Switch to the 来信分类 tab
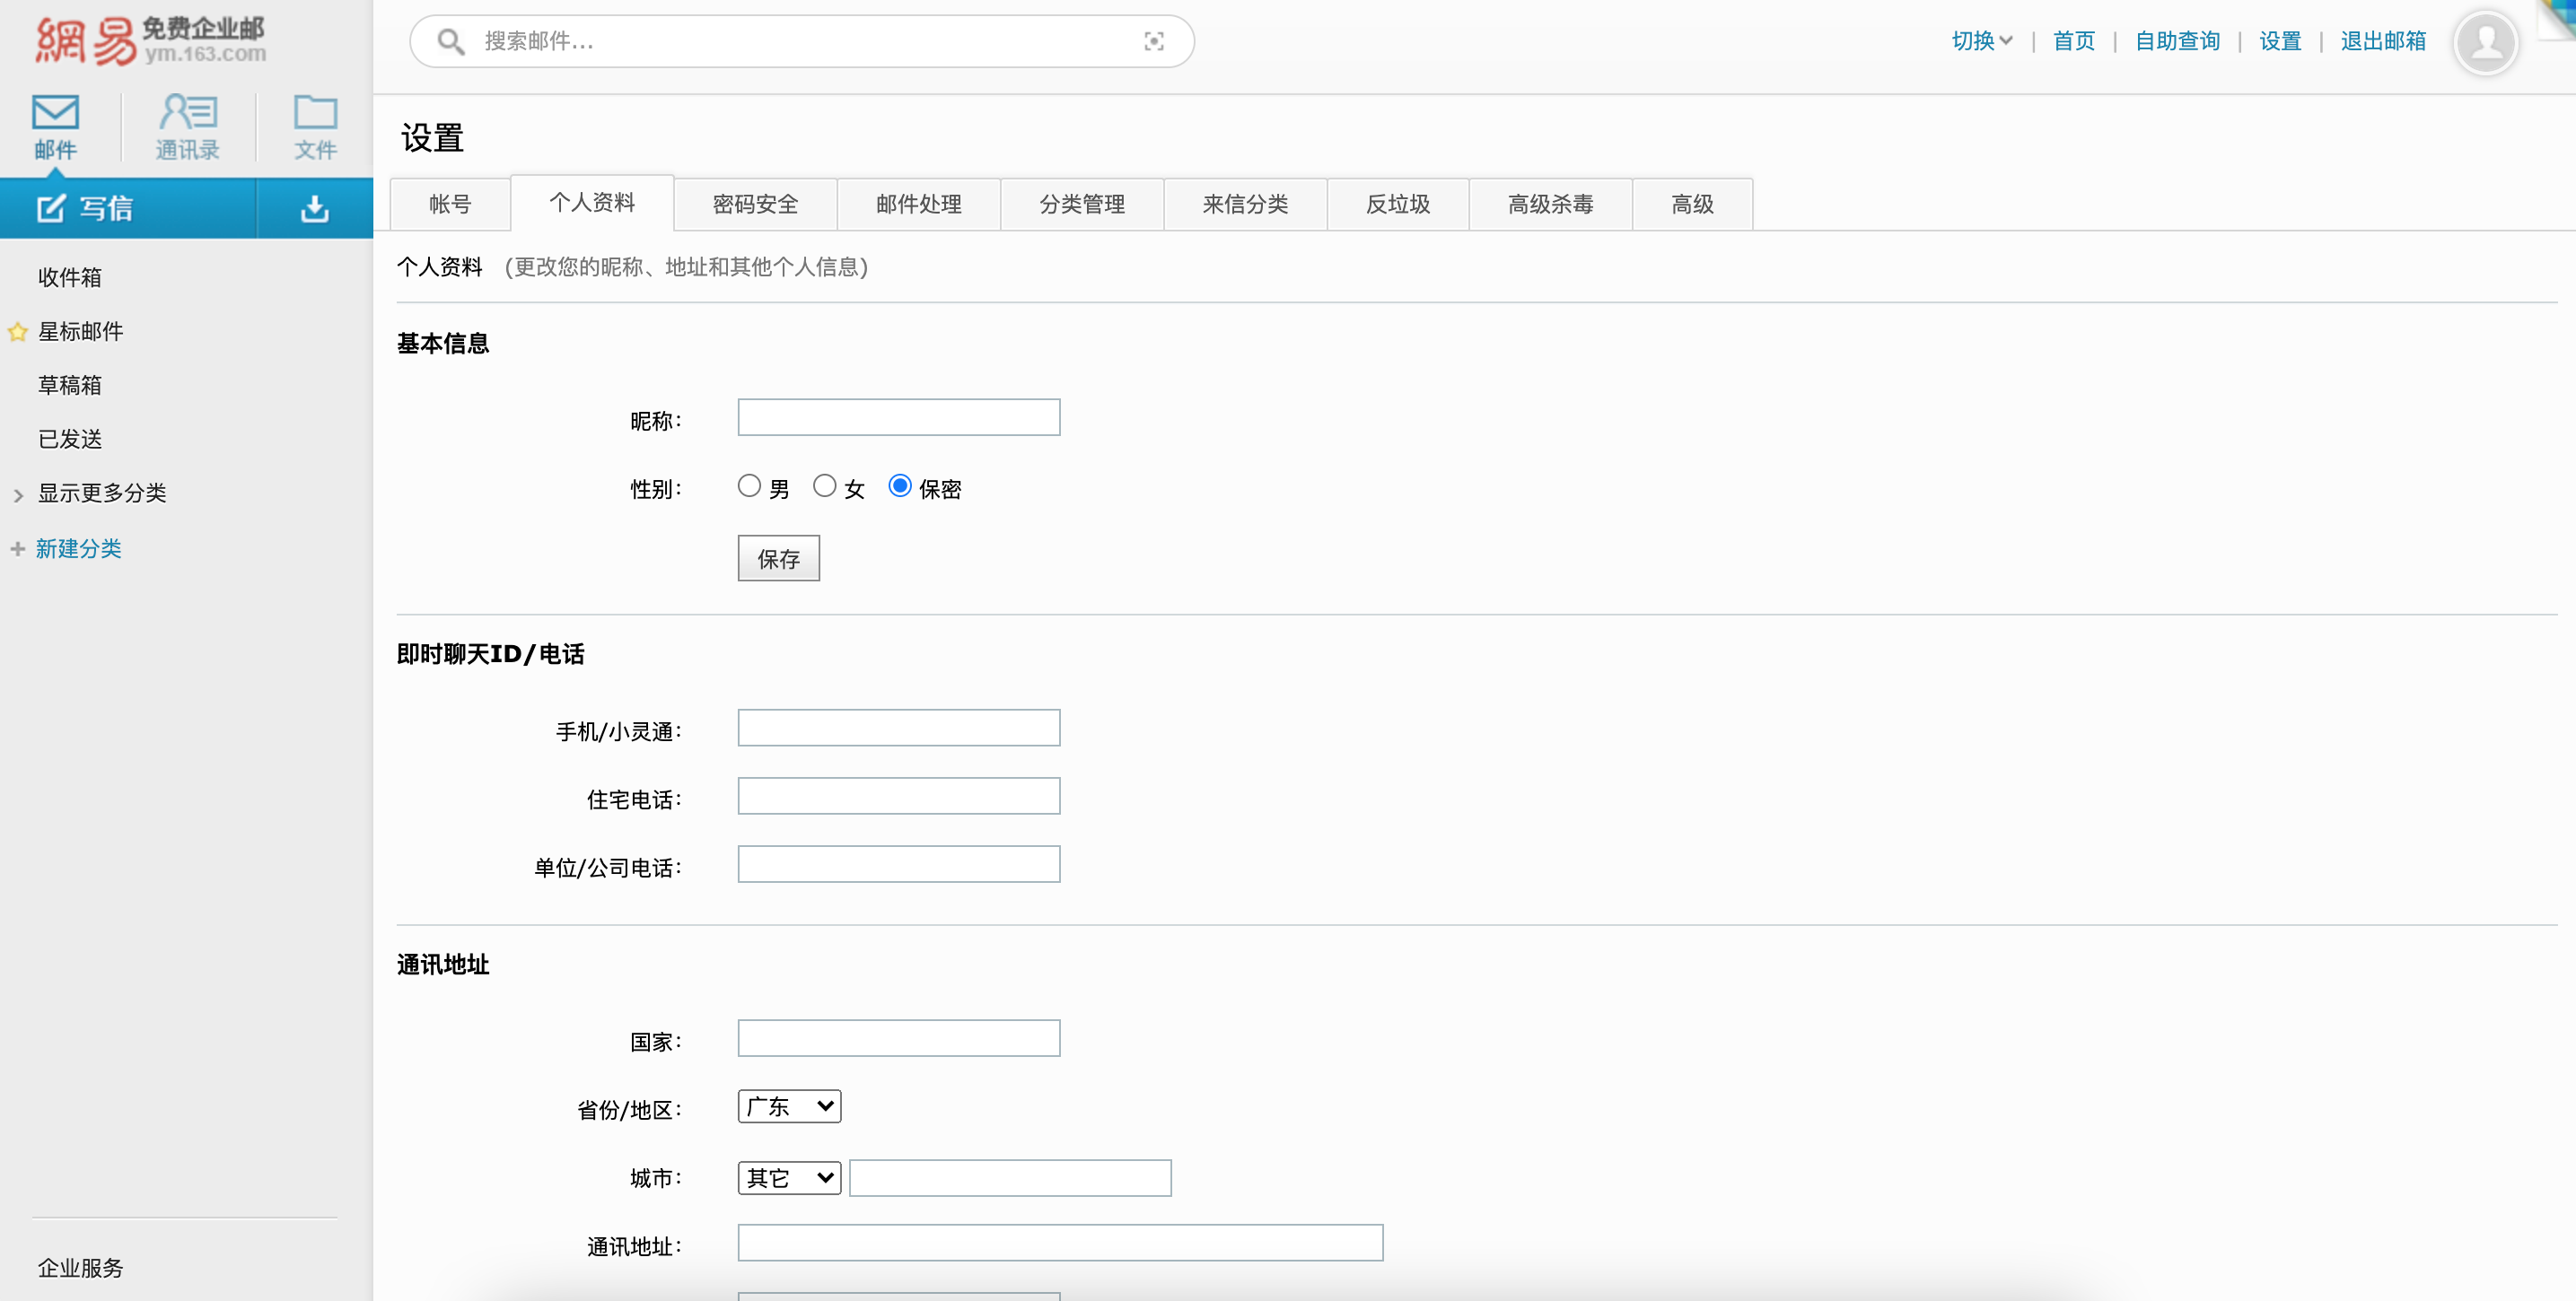Screen dimensions: 2576x1301 (x=1245, y=204)
